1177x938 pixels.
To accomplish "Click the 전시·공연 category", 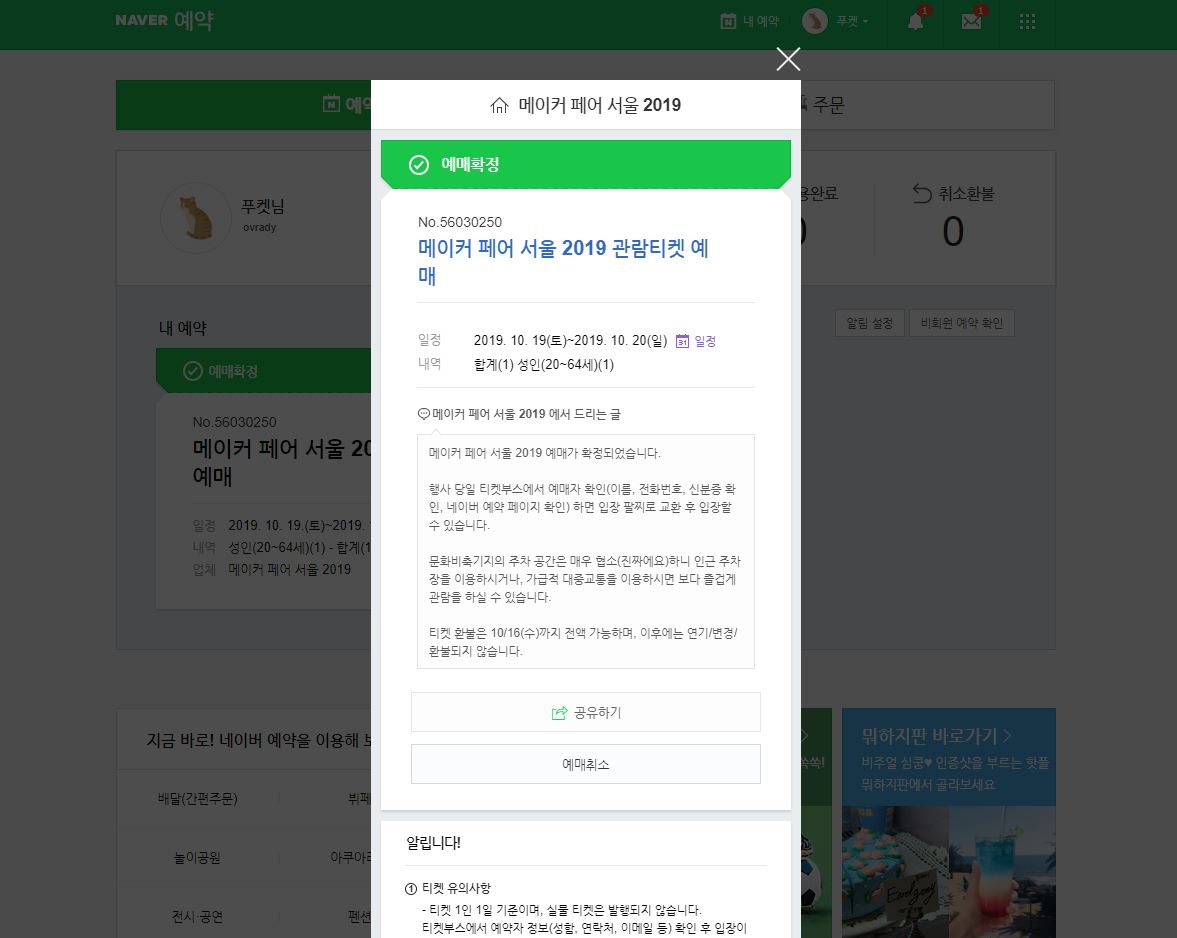I will [x=197, y=916].
